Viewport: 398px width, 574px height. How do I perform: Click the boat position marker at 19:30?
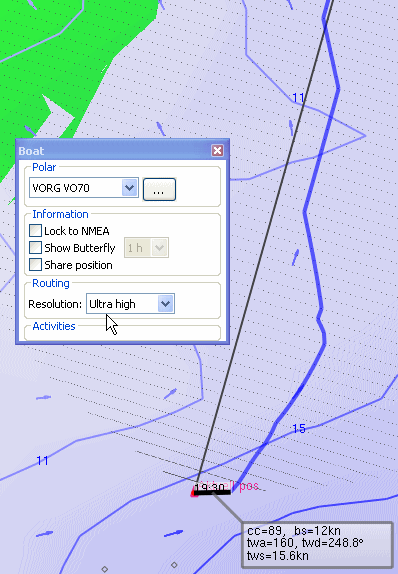point(212,489)
